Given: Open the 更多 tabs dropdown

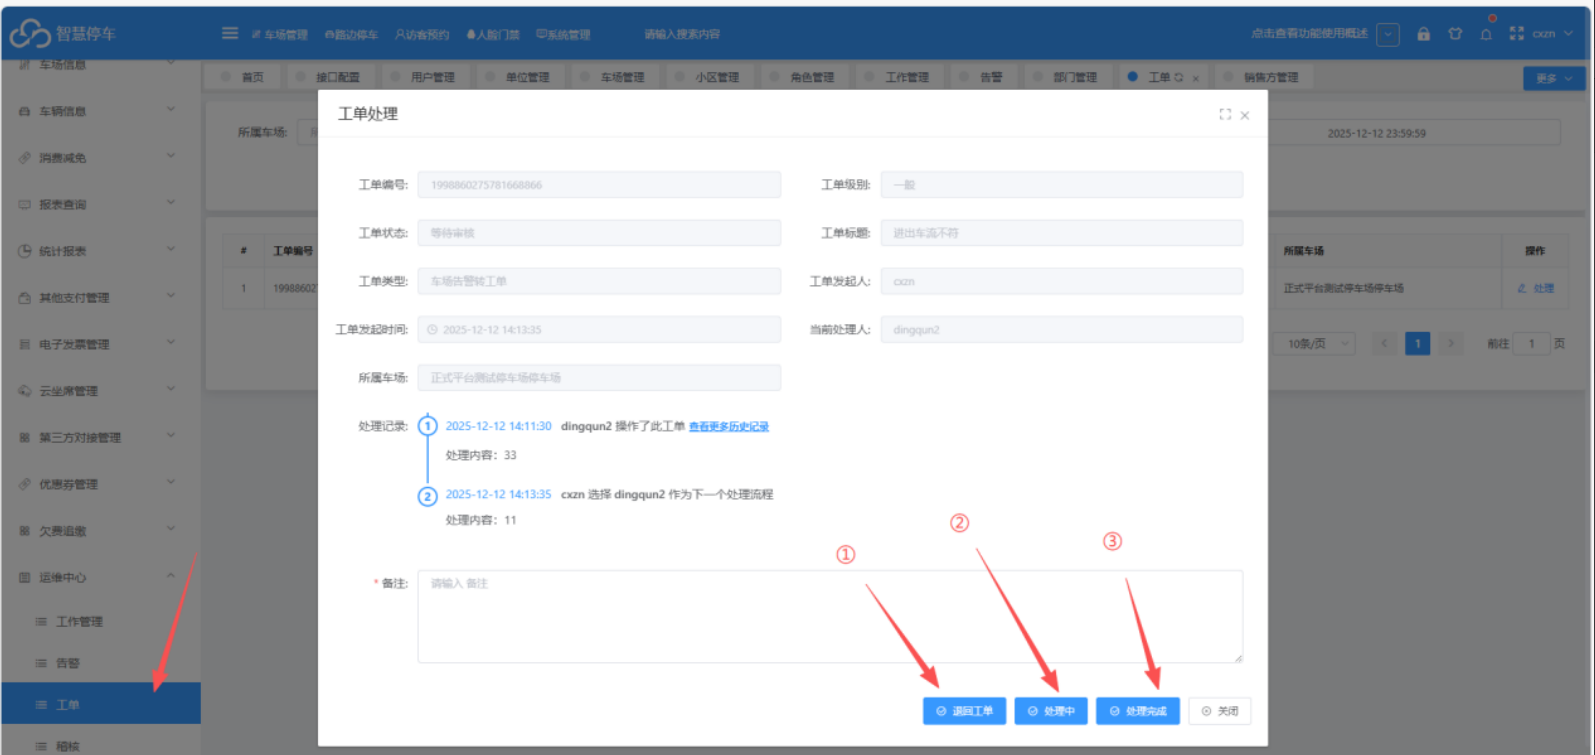Looking at the screenshot, I should [x=1554, y=78].
